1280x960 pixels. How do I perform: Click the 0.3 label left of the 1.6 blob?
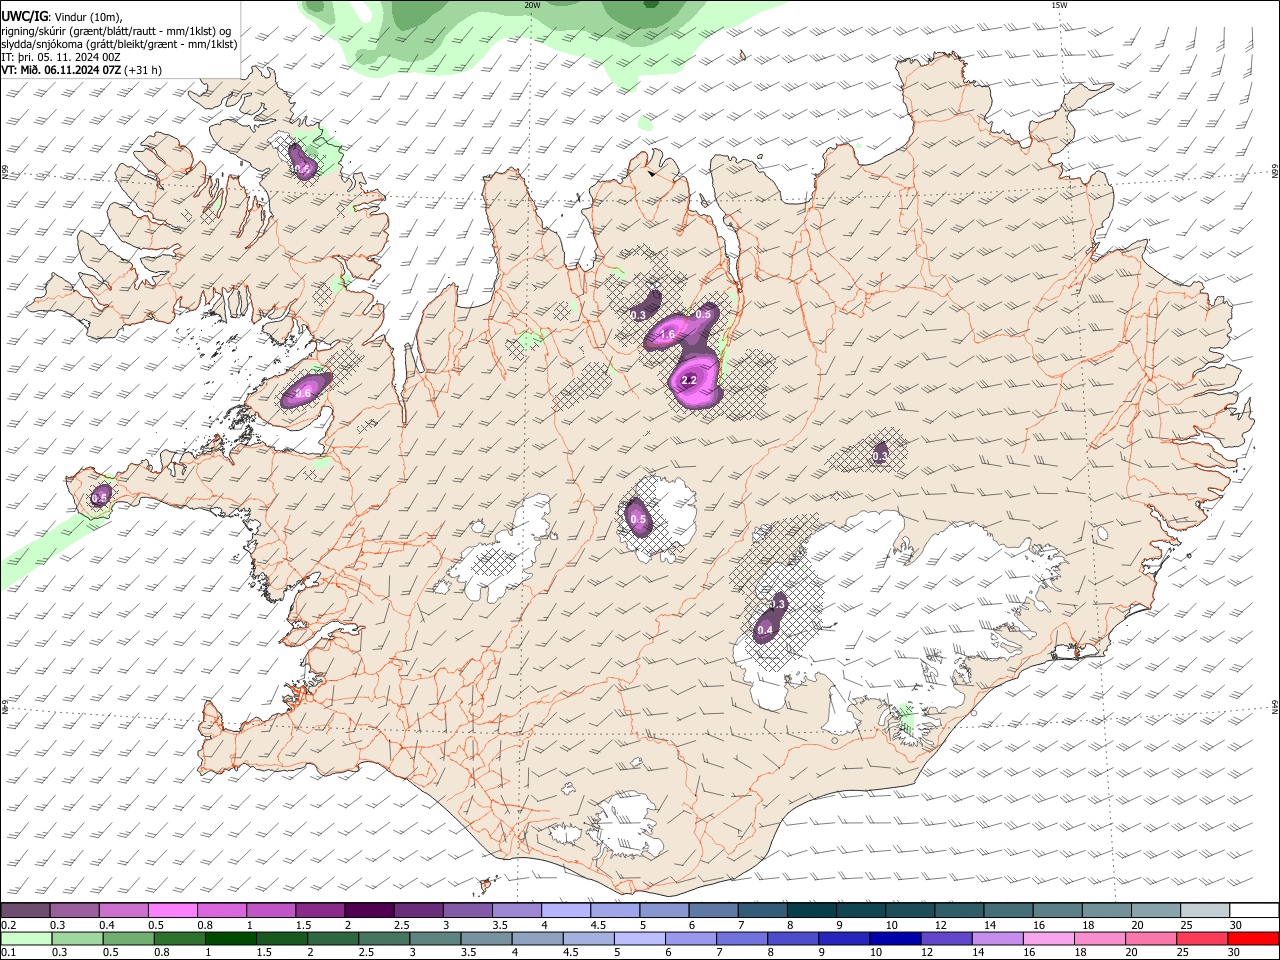point(639,316)
